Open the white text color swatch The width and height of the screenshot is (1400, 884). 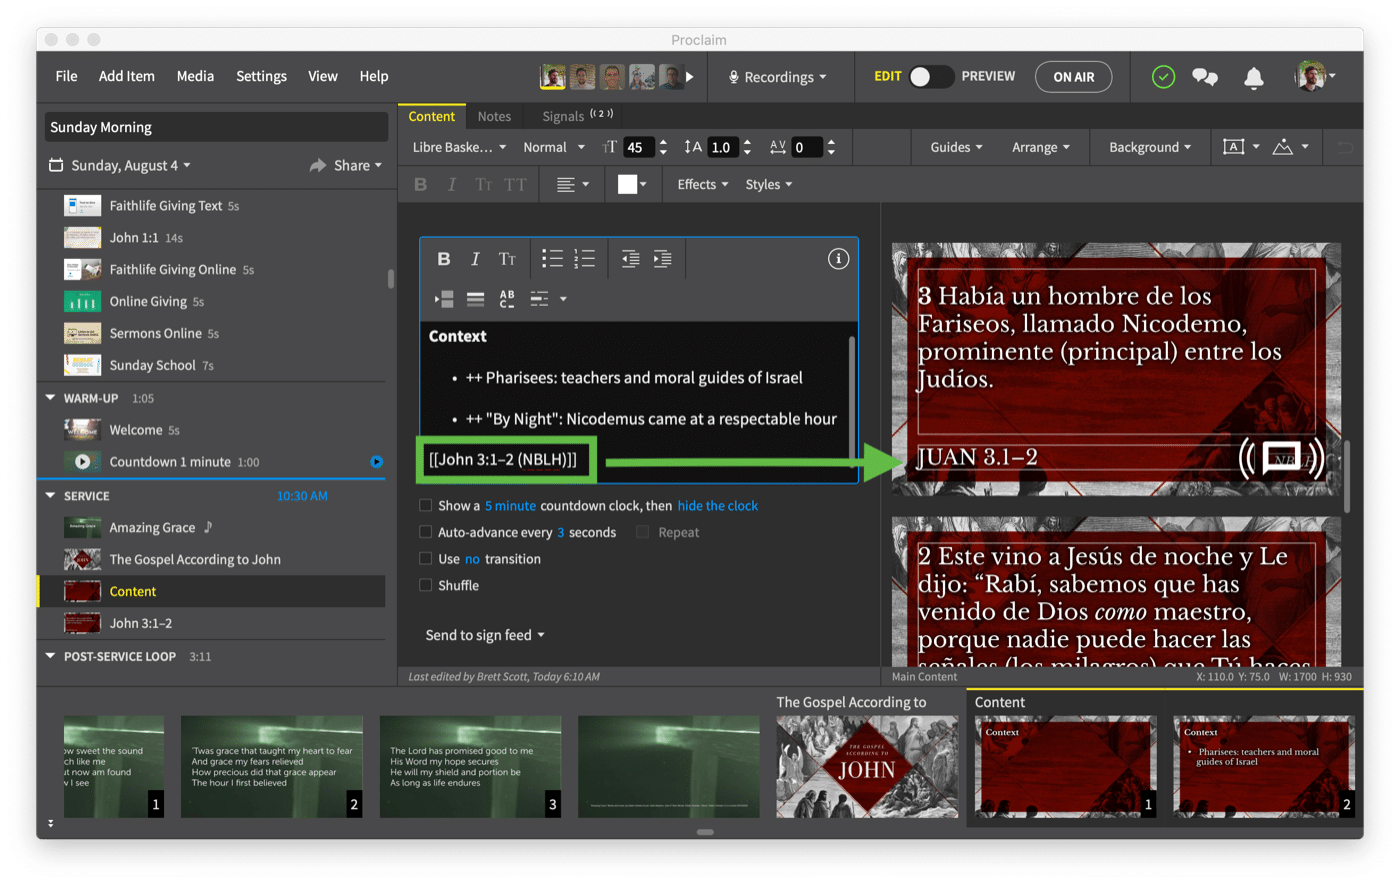632,185
